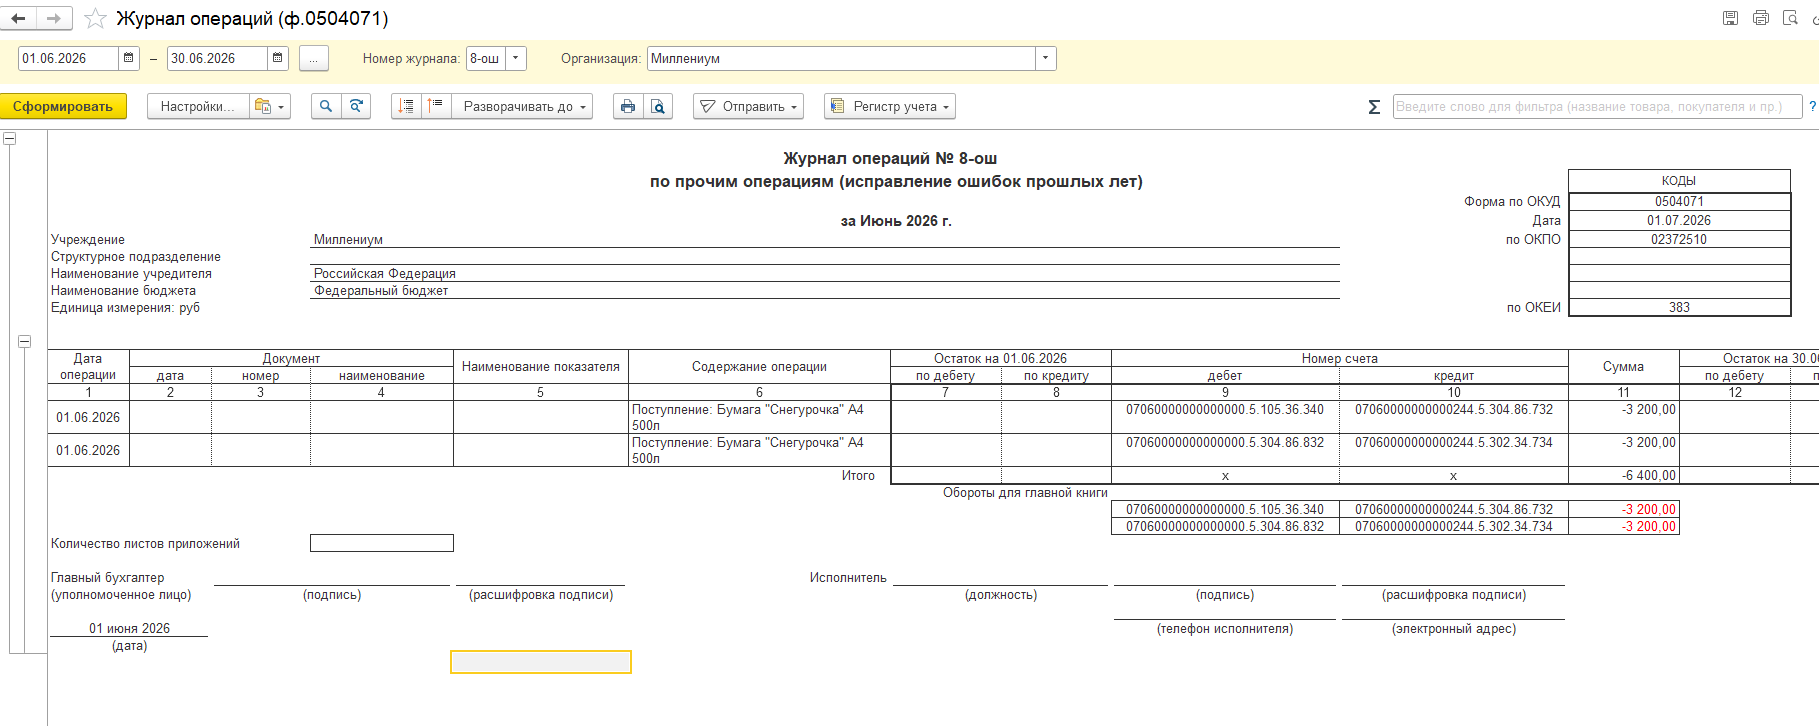Select the date 01 июня 2026
Image resolution: width=1819 pixels, height=726 pixels.
tap(129, 628)
